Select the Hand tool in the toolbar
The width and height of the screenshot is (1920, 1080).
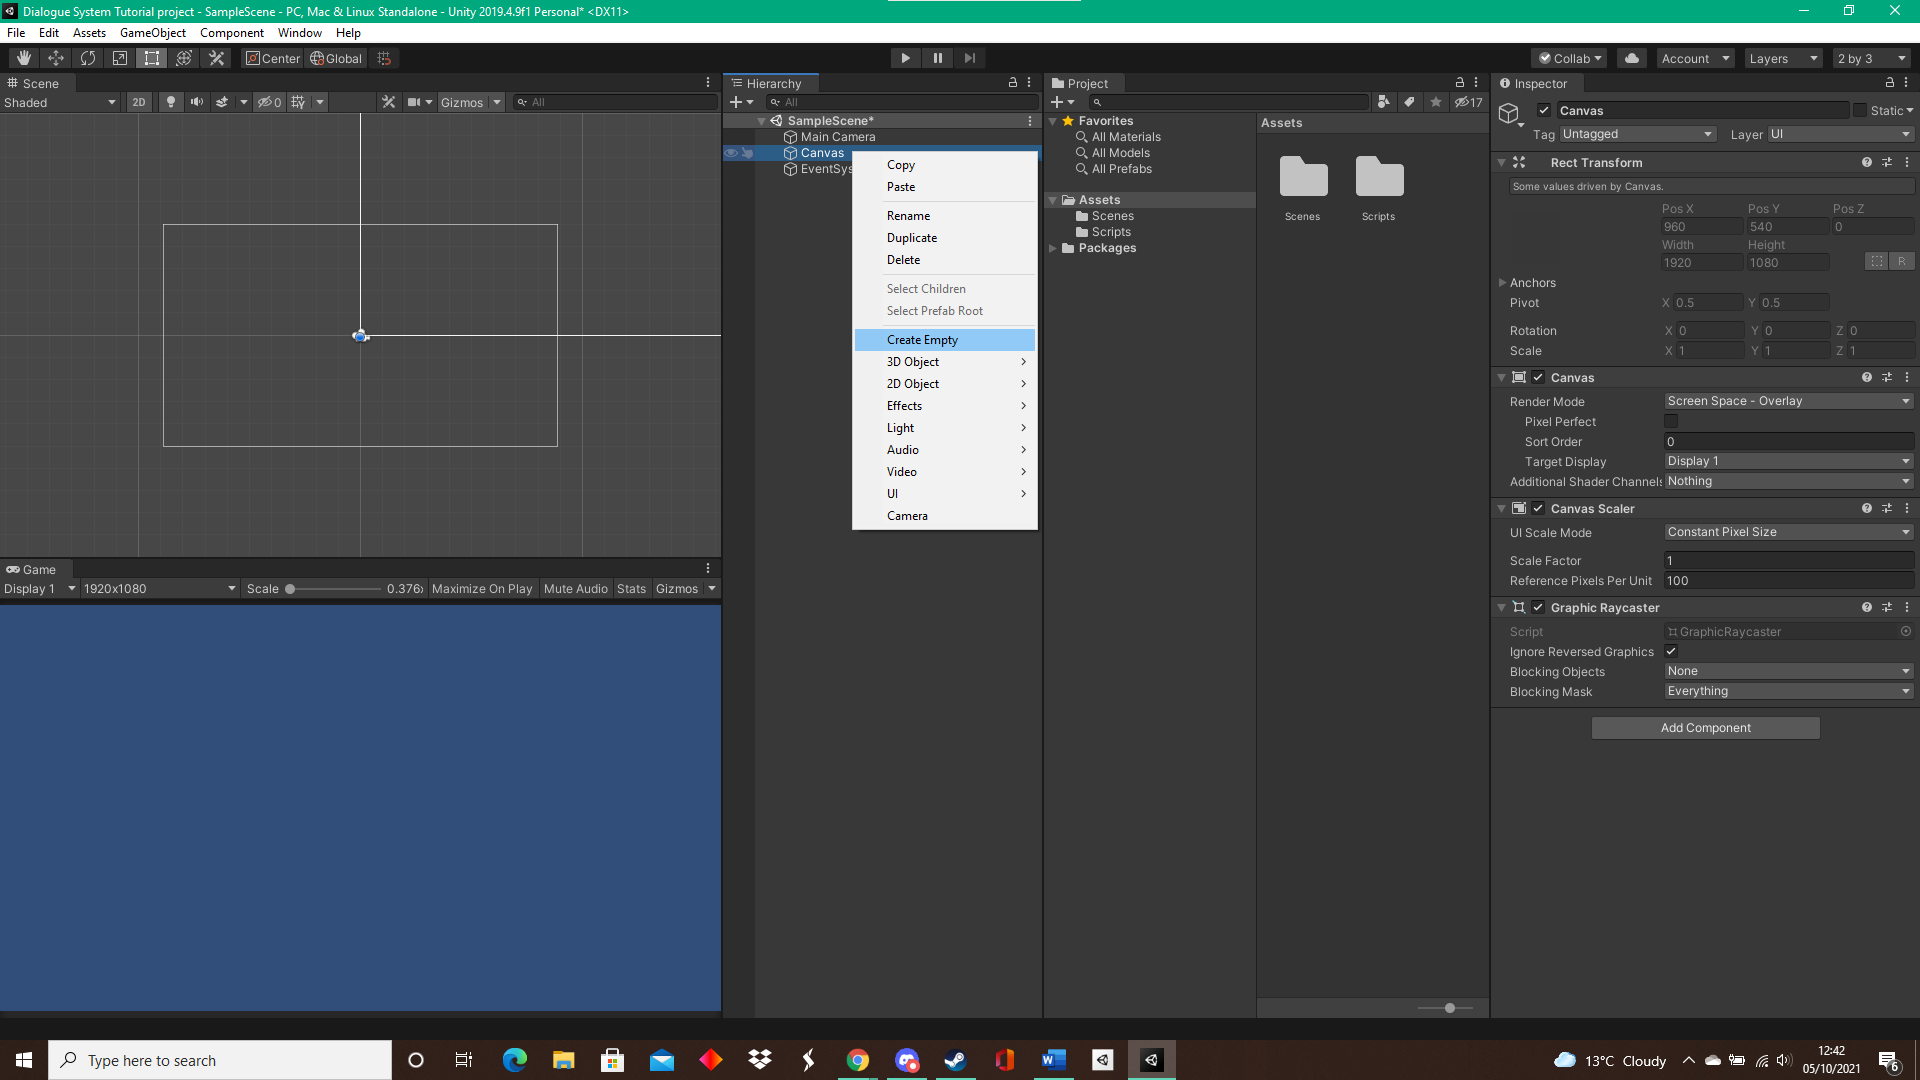click(x=22, y=57)
